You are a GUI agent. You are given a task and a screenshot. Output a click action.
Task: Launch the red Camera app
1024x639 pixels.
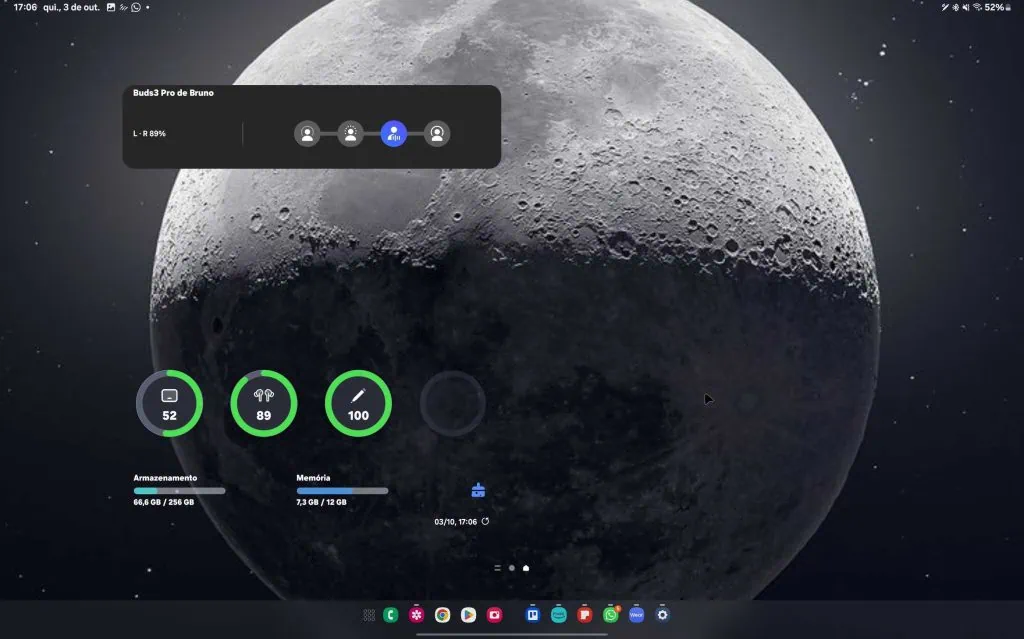(494, 615)
